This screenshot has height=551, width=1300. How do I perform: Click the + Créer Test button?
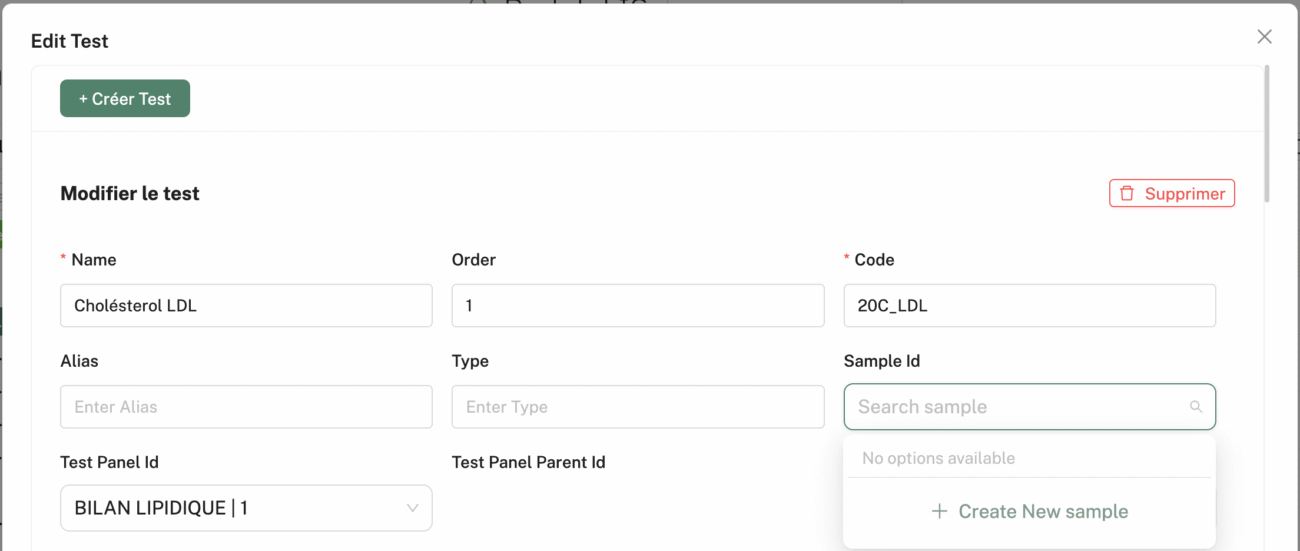click(x=125, y=99)
